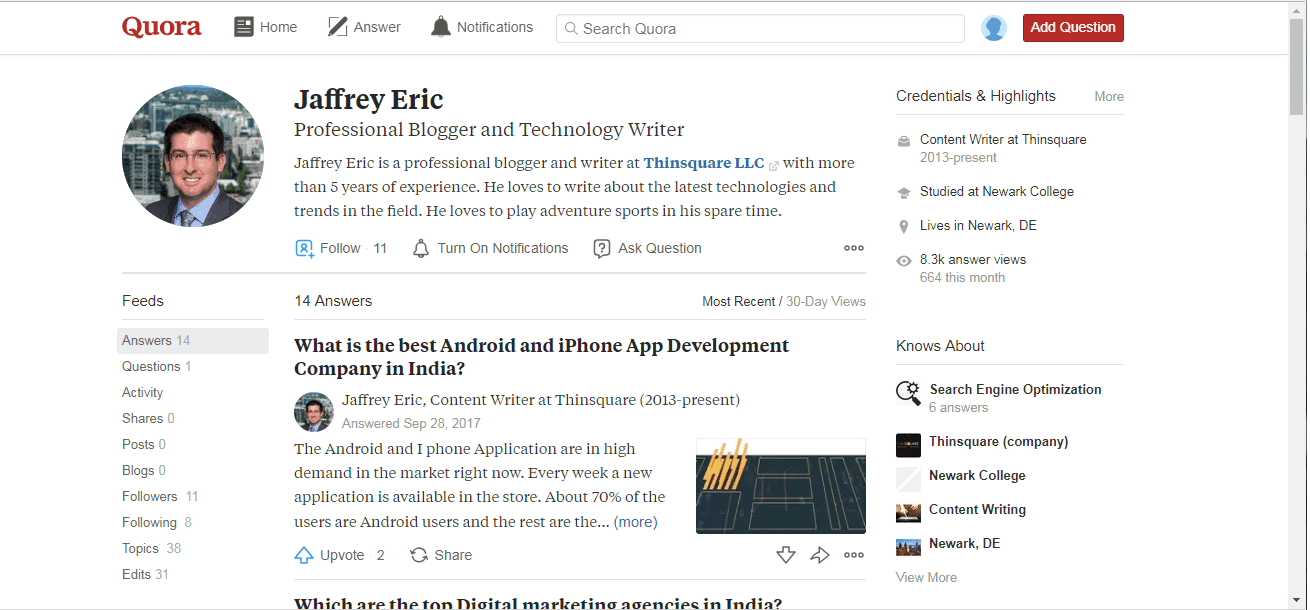Click Jaffrey Eric's large profile photo
Viewport: 1310px width, 610px height.
[193, 156]
